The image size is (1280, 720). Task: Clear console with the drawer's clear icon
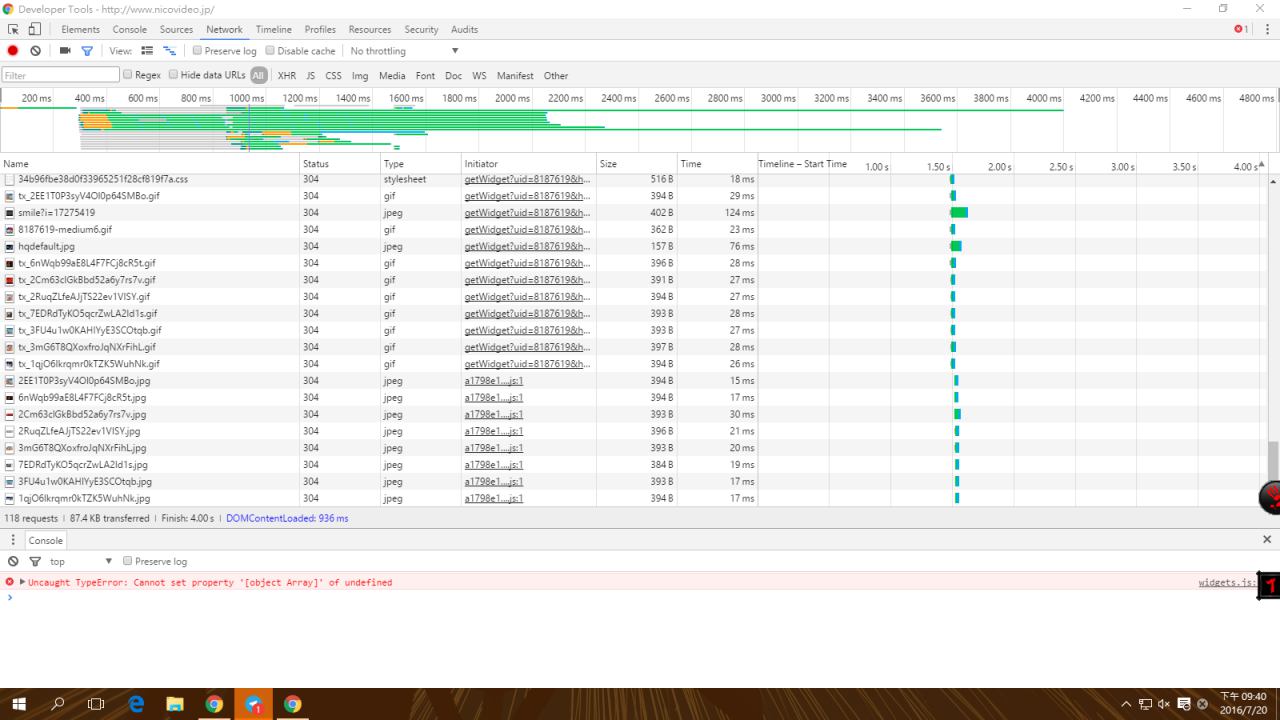tap(13, 562)
